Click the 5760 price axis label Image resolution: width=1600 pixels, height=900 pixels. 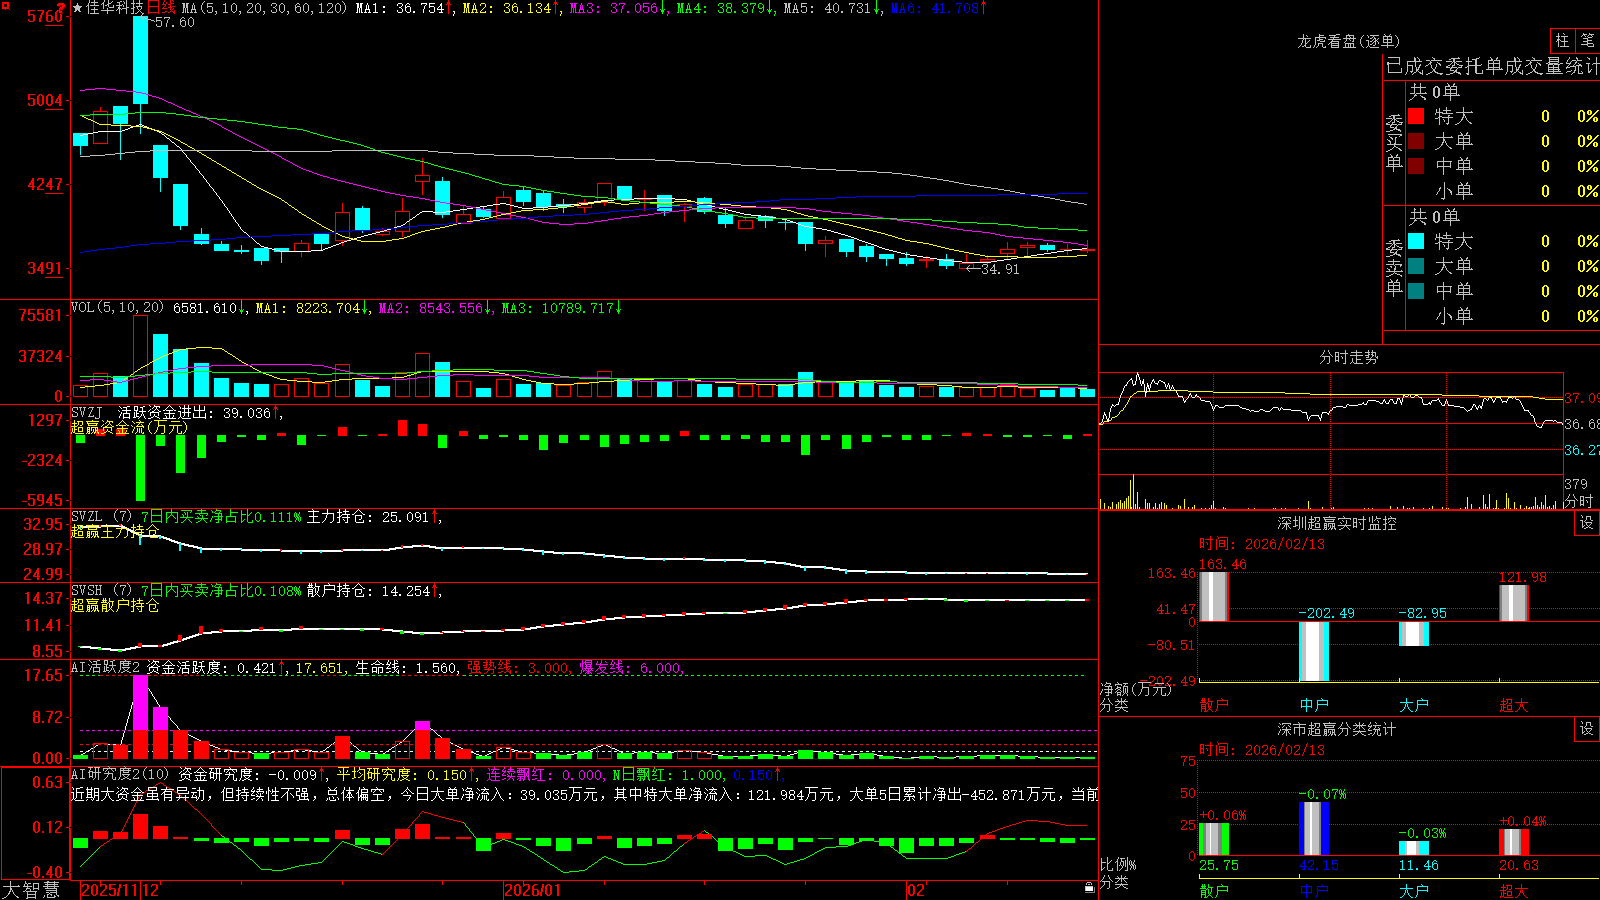pyautogui.click(x=45, y=16)
